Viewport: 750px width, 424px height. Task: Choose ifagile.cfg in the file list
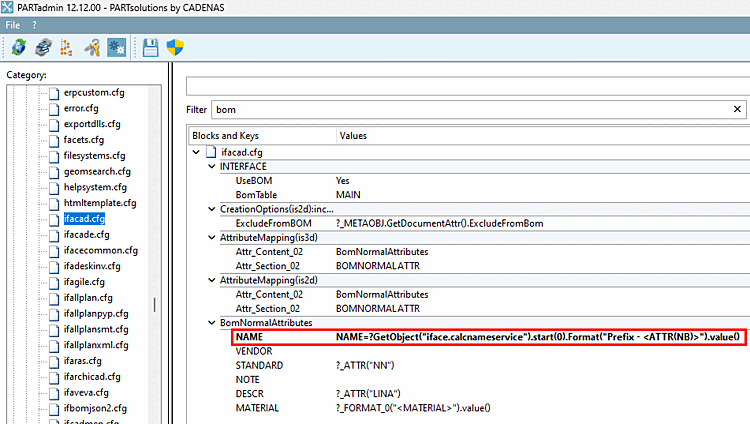point(84,282)
